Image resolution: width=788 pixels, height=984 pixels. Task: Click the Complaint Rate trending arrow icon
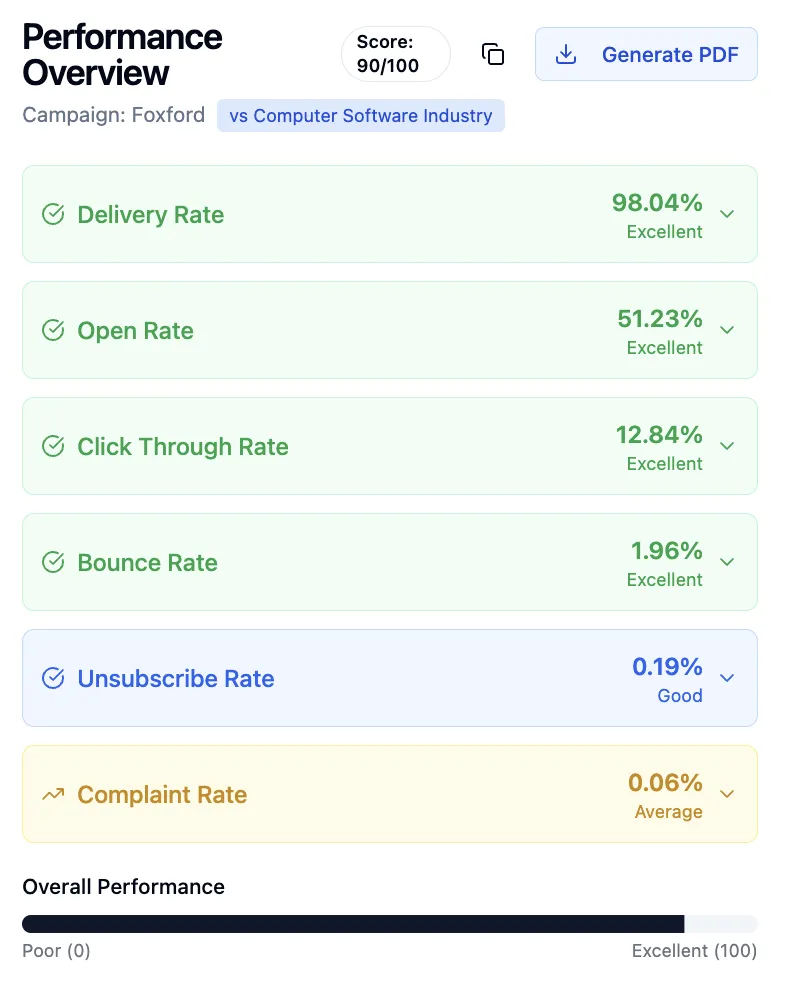(x=53, y=794)
